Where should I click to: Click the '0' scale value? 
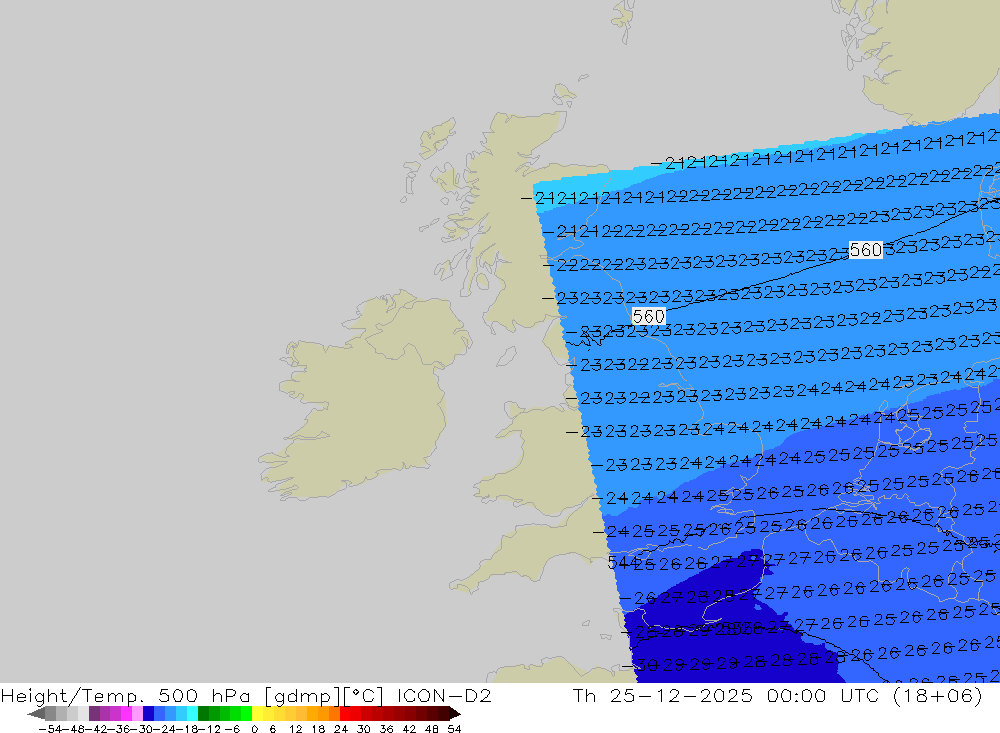coord(255,729)
